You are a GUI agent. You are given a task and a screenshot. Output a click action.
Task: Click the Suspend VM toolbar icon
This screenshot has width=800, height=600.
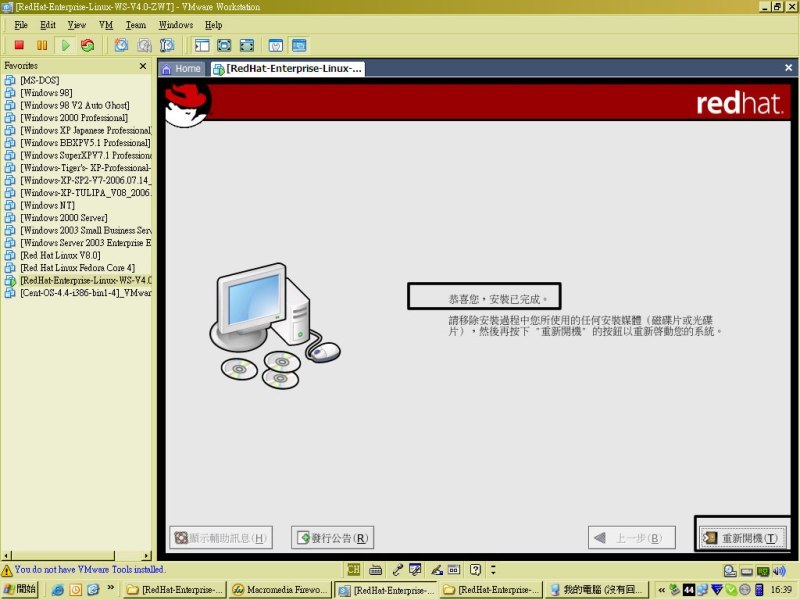(42, 45)
